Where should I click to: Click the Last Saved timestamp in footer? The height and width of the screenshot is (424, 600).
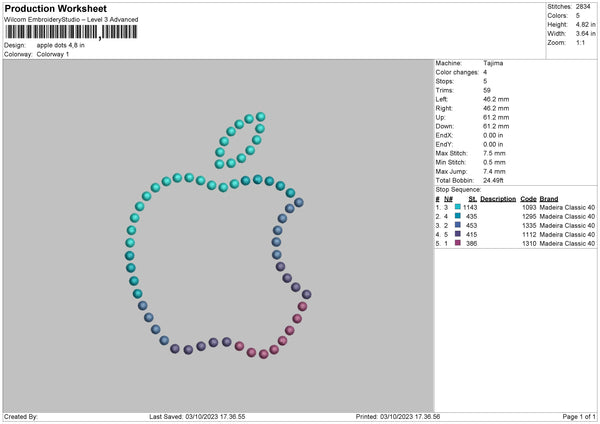tap(197, 417)
